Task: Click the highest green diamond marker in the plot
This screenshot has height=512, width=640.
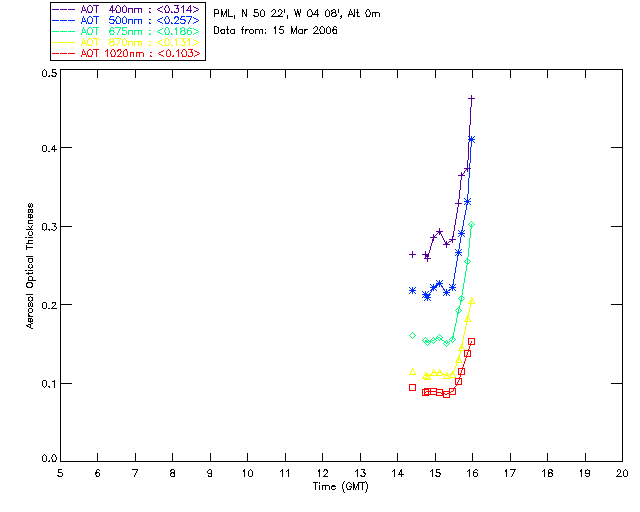Action: tap(471, 225)
